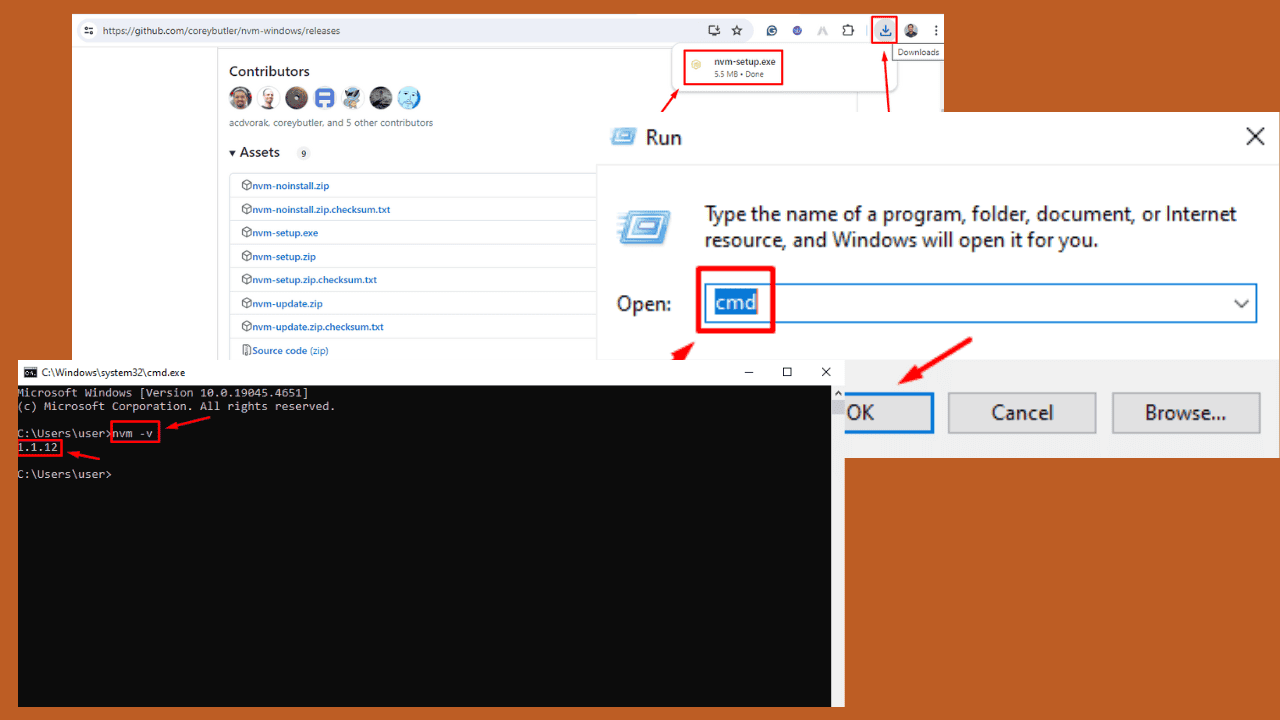Screen dimensions: 1280x720
Task: Open the browser Downloads toolbar icon
Action: coord(885,30)
